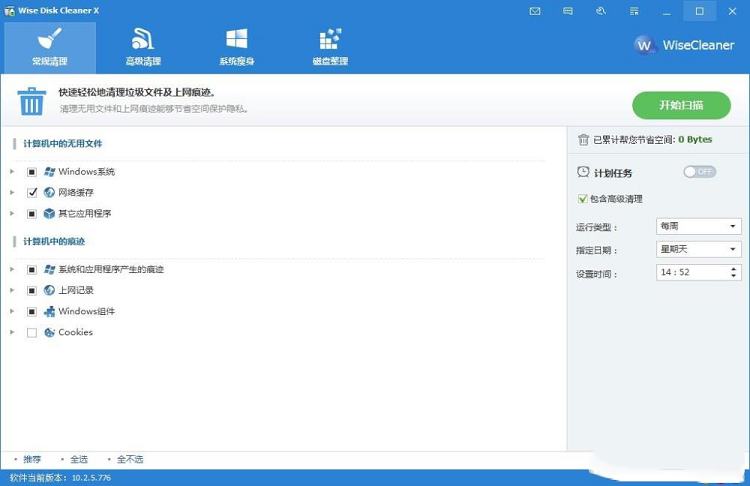Expand the Windows系统 tree arrow
The image size is (750, 486).
(x=12, y=171)
